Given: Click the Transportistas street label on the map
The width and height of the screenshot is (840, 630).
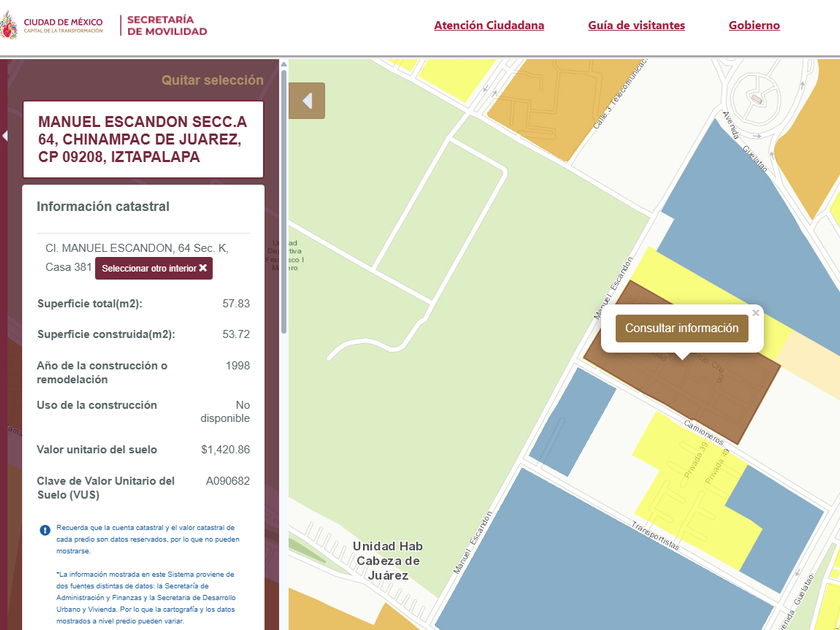Looking at the screenshot, I should (x=655, y=536).
